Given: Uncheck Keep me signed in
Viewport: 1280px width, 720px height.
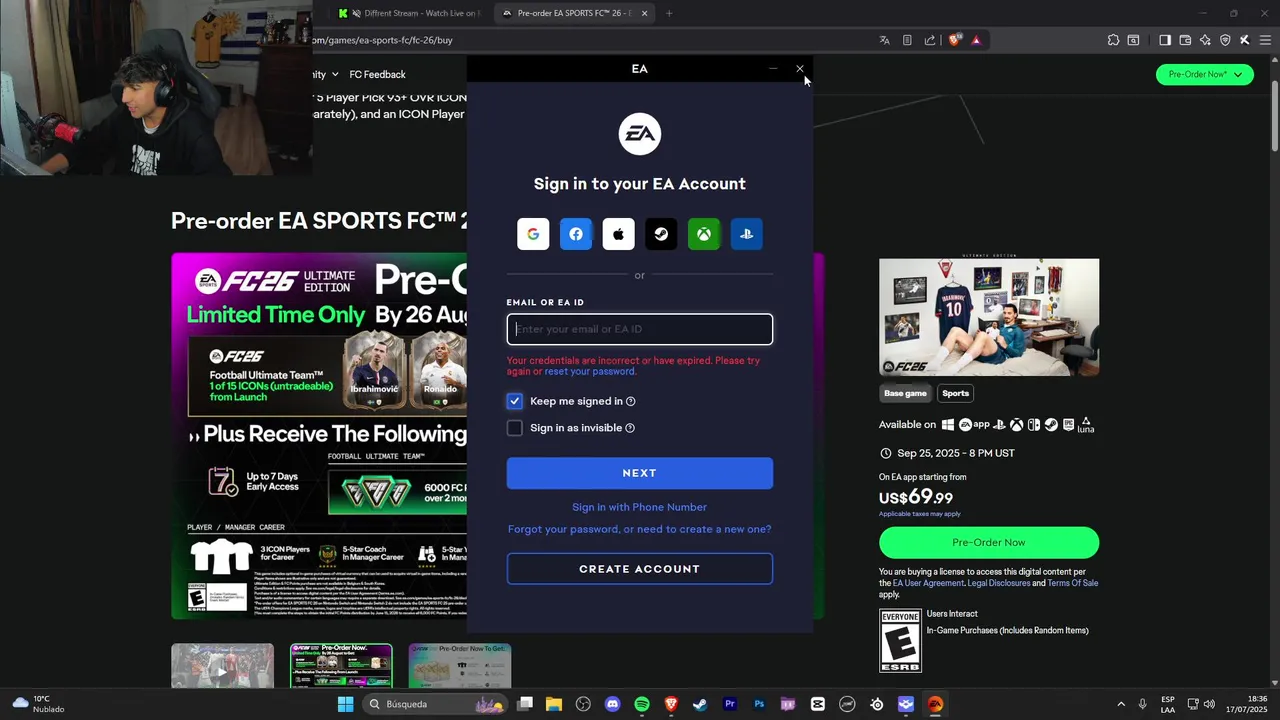Looking at the screenshot, I should (515, 401).
